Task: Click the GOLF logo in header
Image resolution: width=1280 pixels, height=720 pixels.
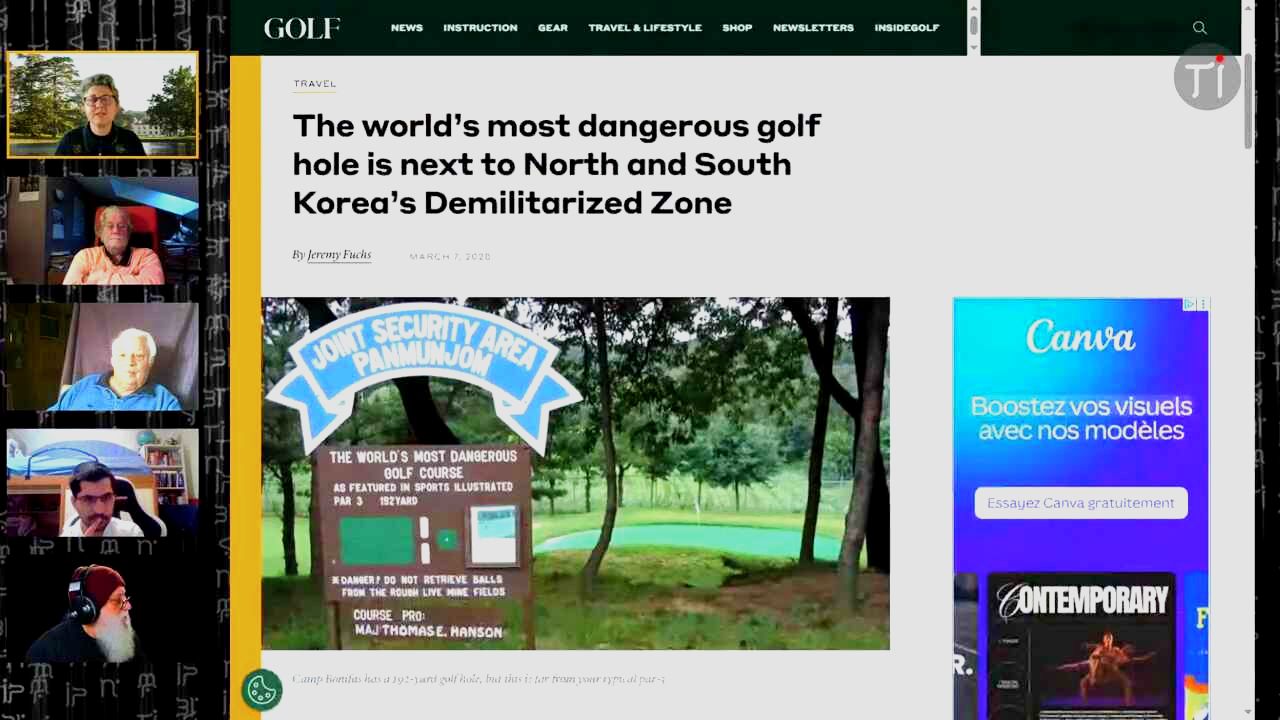Action: [x=302, y=28]
